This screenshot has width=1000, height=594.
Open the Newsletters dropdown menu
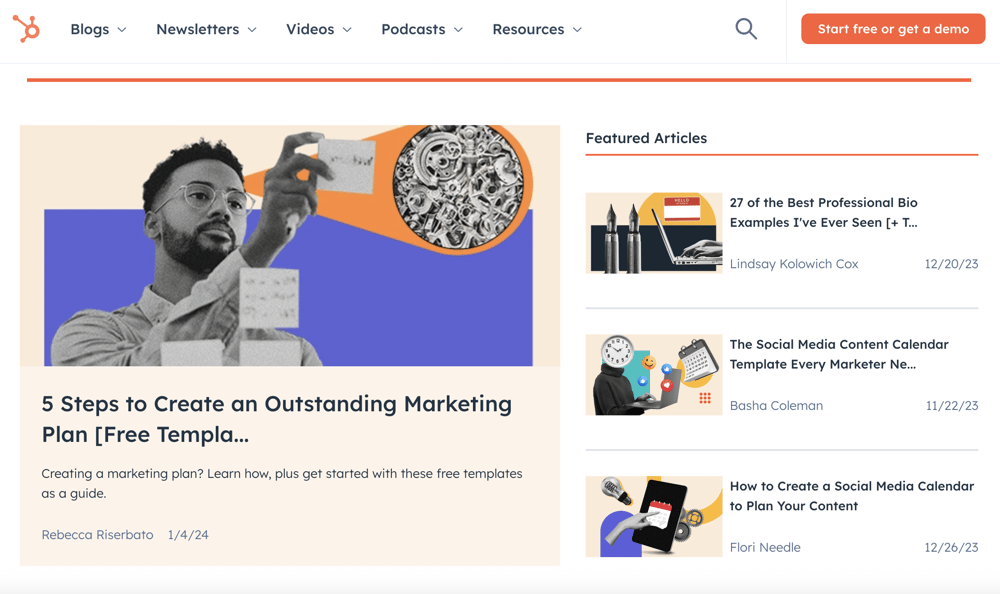coord(205,29)
